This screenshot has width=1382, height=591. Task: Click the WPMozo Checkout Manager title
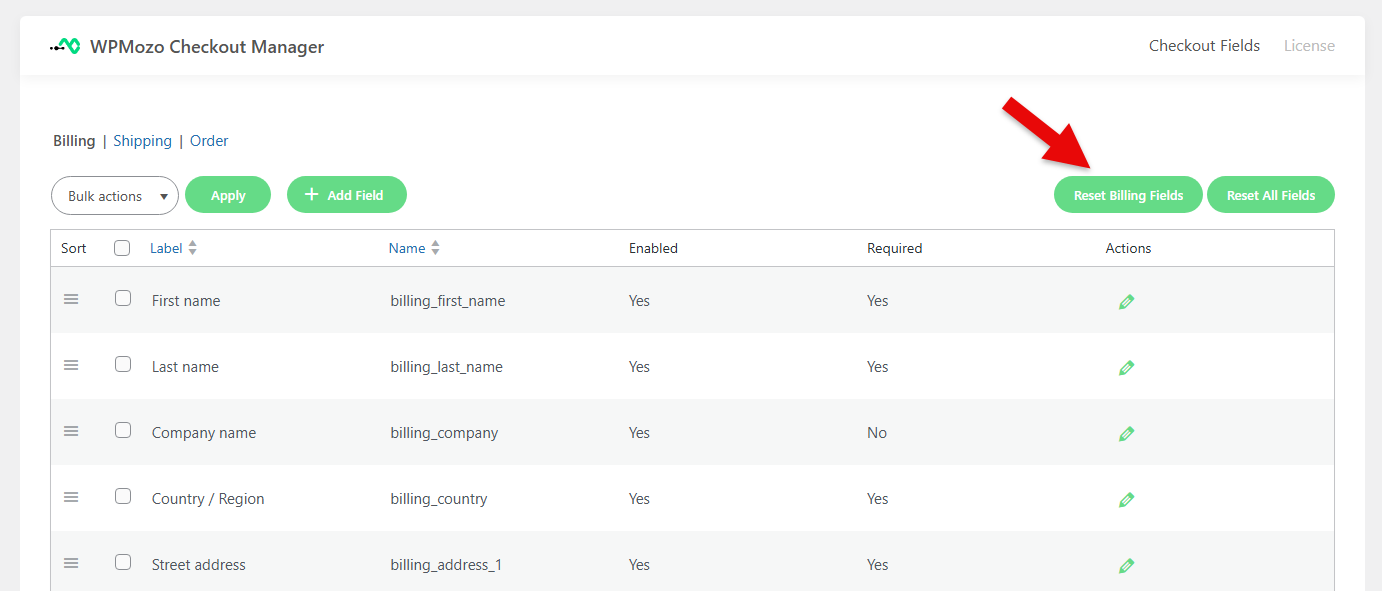207,47
